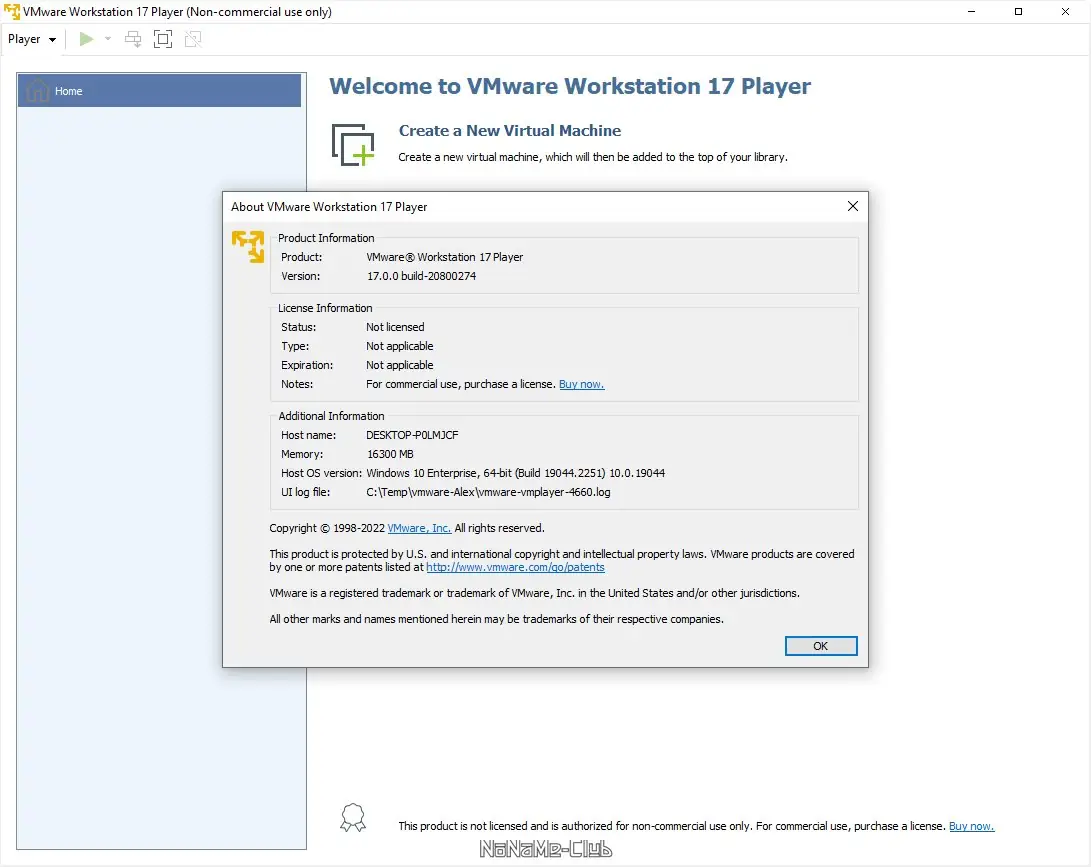Click the Host OS version value text
This screenshot has width=1091, height=867.
point(516,473)
